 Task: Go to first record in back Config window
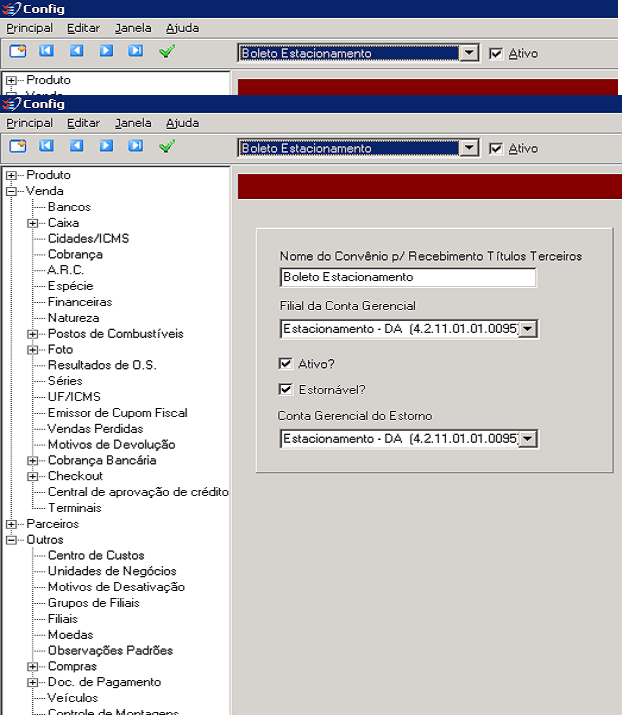tap(47, 51)
